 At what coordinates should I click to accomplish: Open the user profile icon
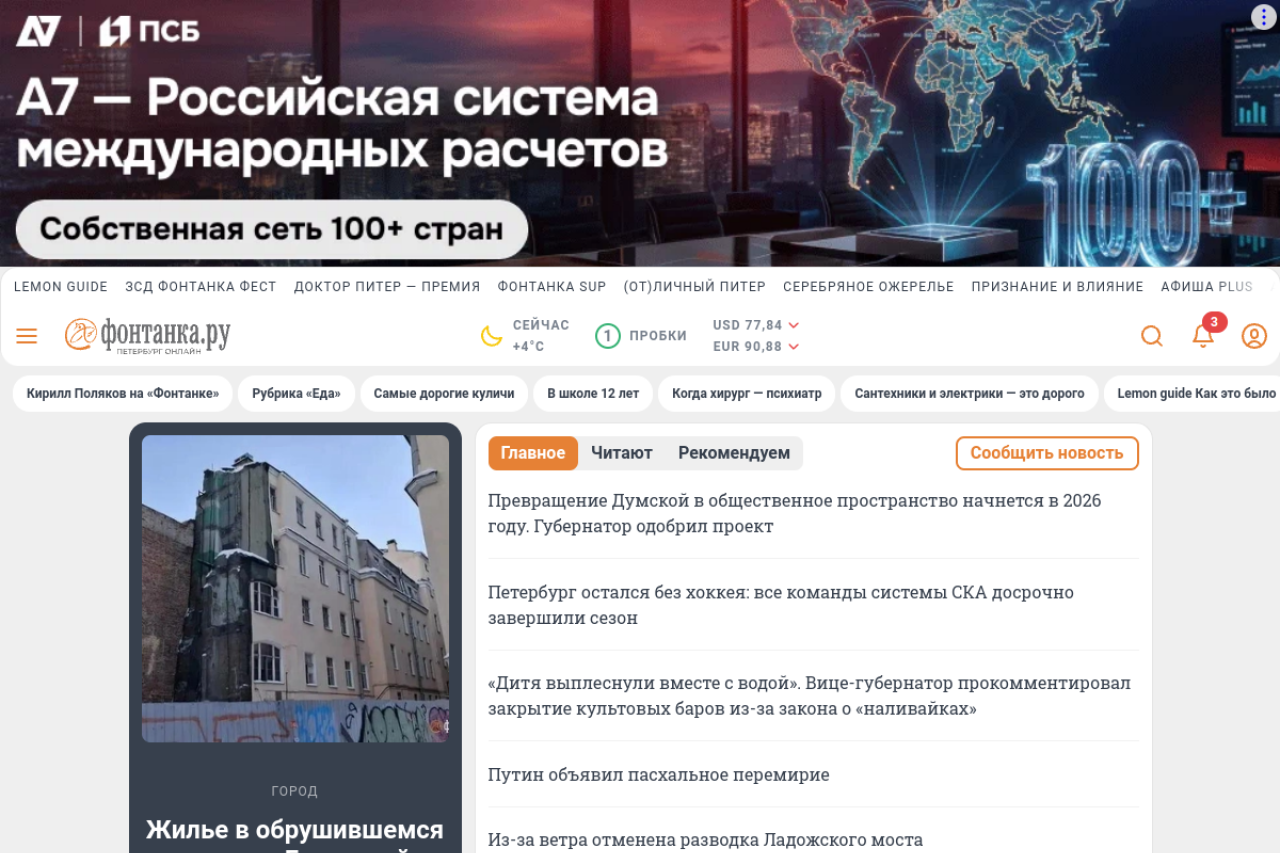1254,336
